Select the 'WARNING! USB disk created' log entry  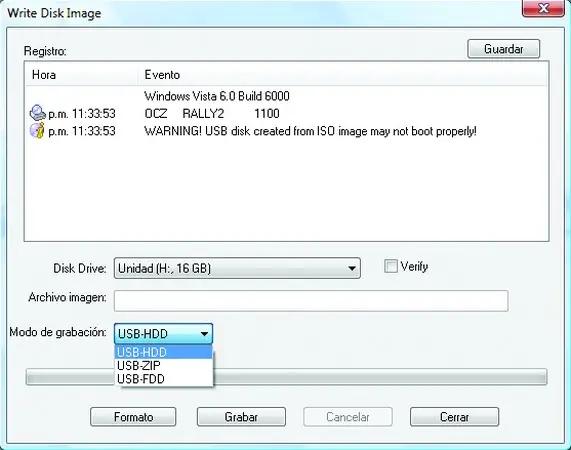[286, 131]
